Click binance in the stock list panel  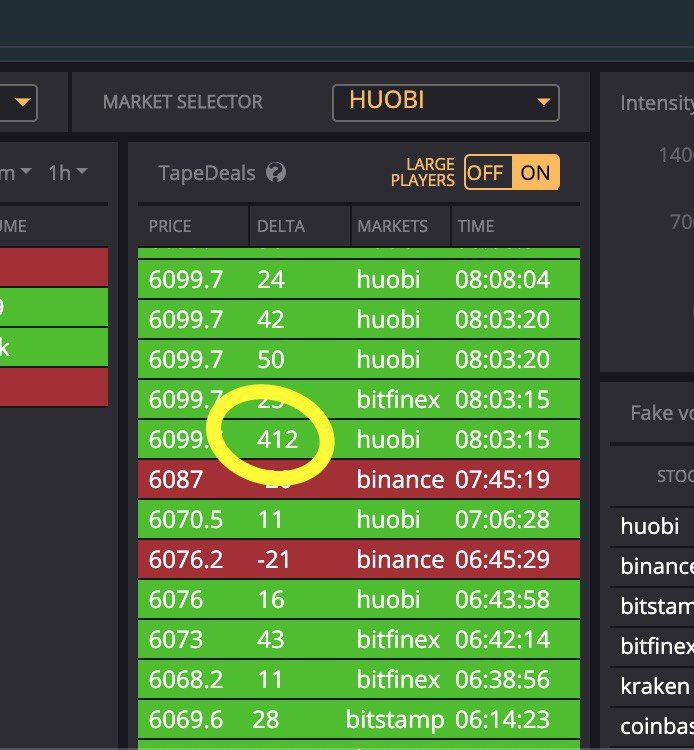[652, 567]
